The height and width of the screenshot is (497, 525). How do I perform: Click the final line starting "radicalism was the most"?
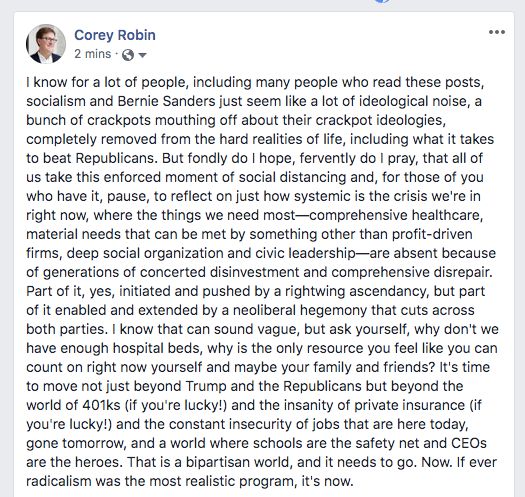point(190,481)
